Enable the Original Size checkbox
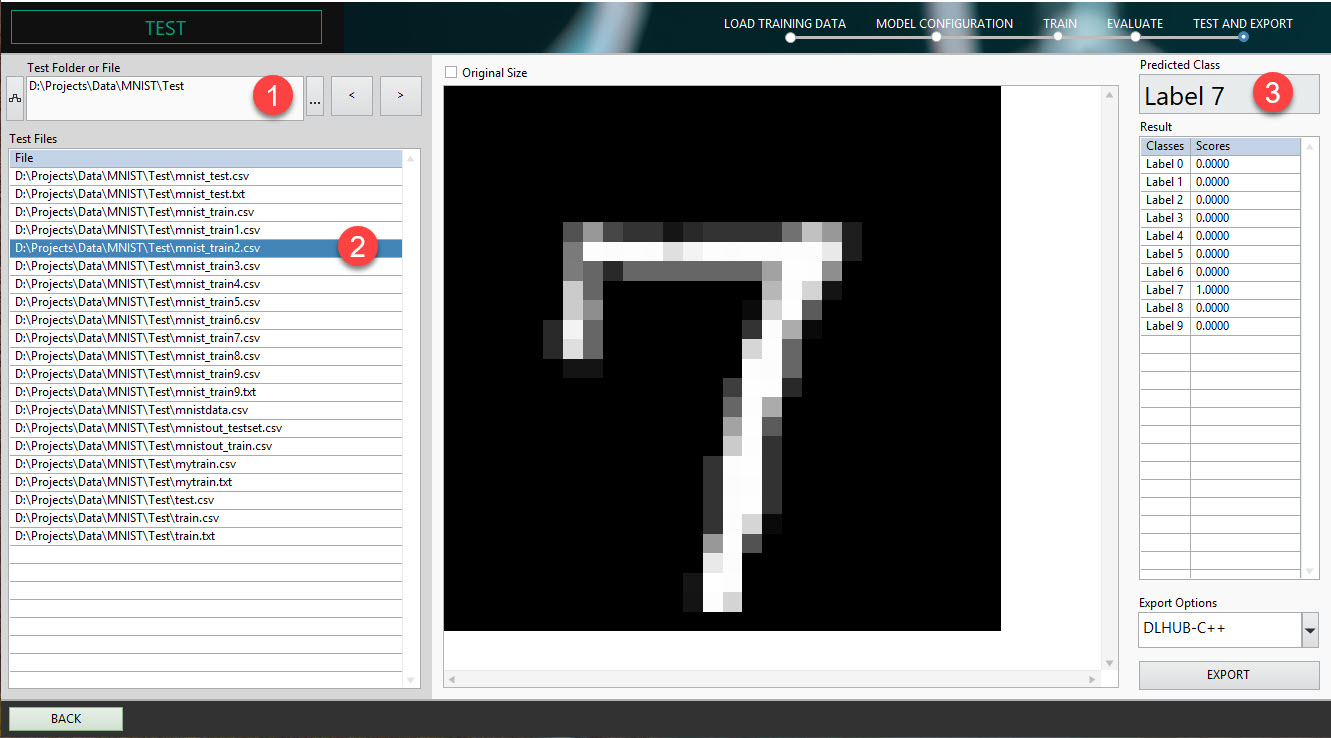This screenshot has height=738, width=1331. pos(451,72)
